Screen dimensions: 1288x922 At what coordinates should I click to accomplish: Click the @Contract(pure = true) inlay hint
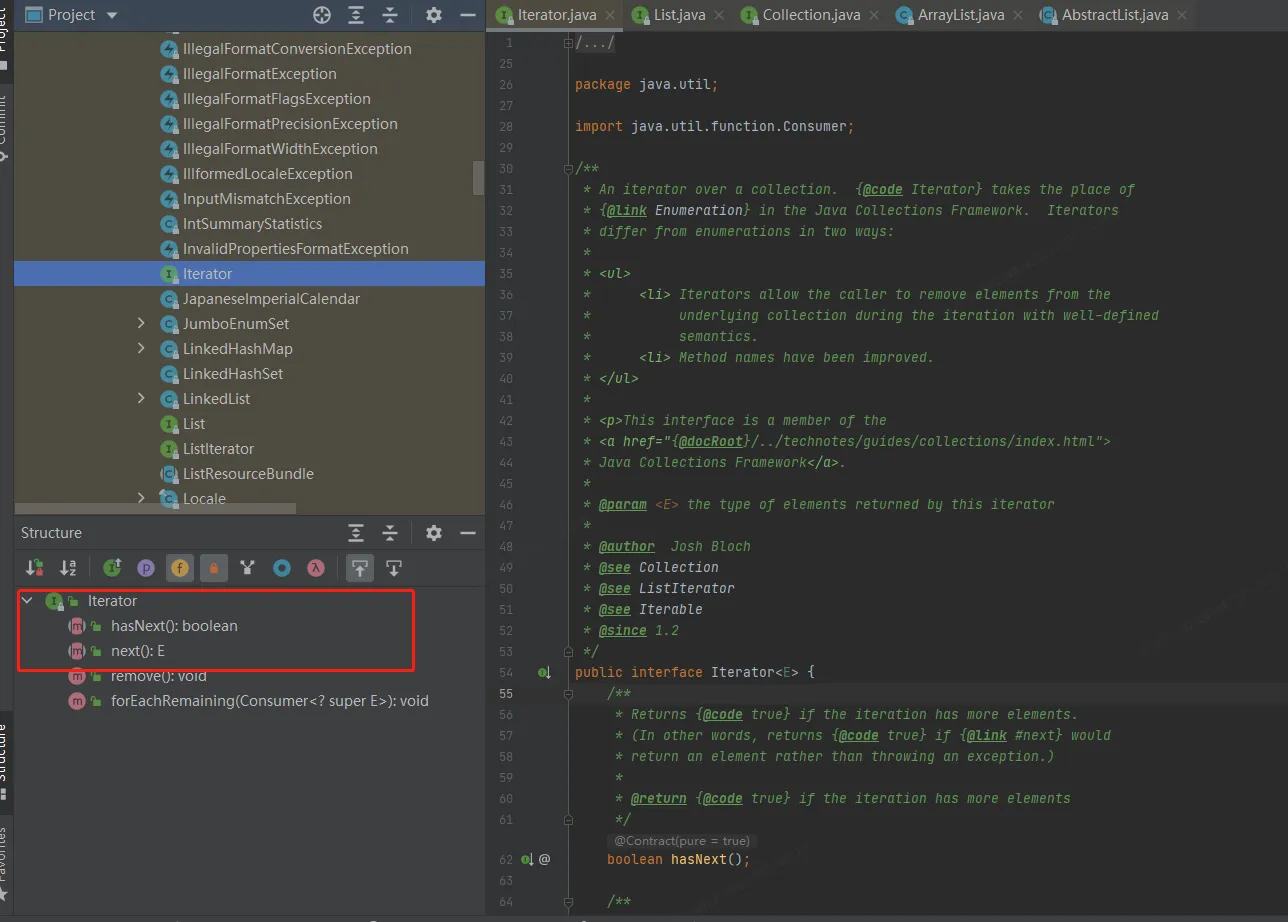pos(681,841)
